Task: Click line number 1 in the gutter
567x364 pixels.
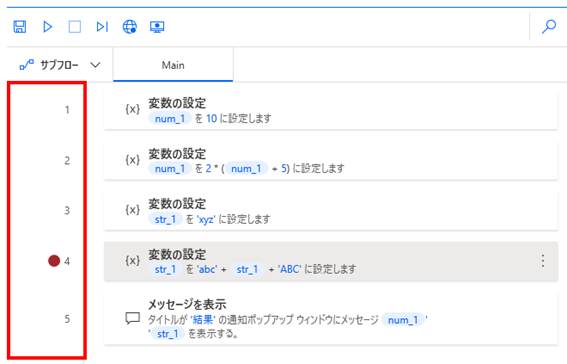Action: (67, 110)
